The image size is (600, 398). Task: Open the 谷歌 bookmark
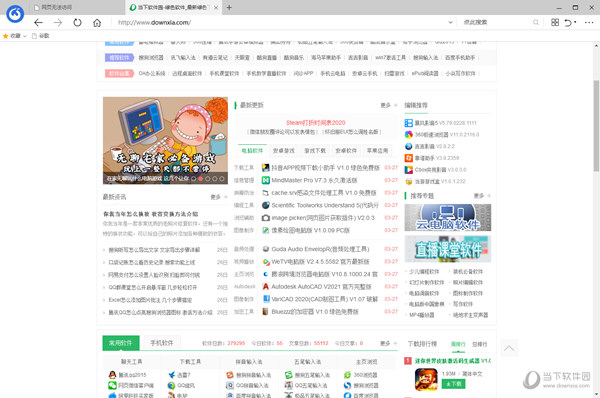(x=41, y=36)
